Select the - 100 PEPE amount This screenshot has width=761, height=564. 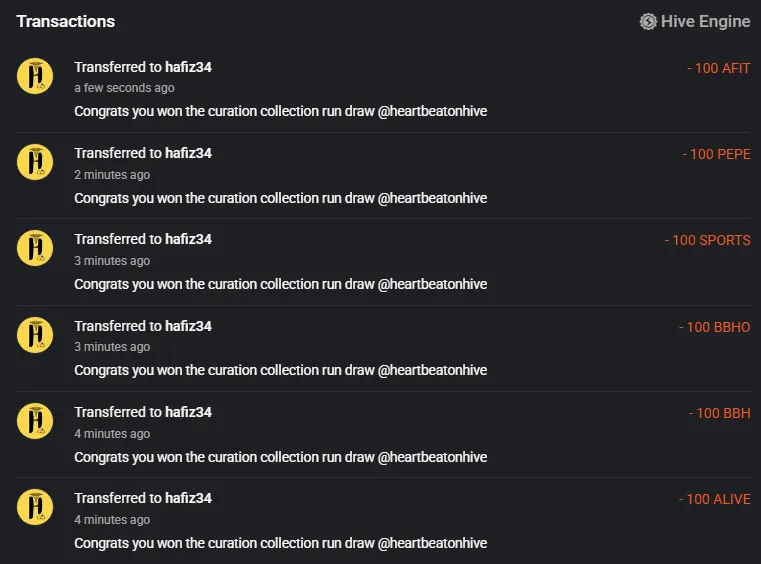pyautogui.click(x=716, y=154)
